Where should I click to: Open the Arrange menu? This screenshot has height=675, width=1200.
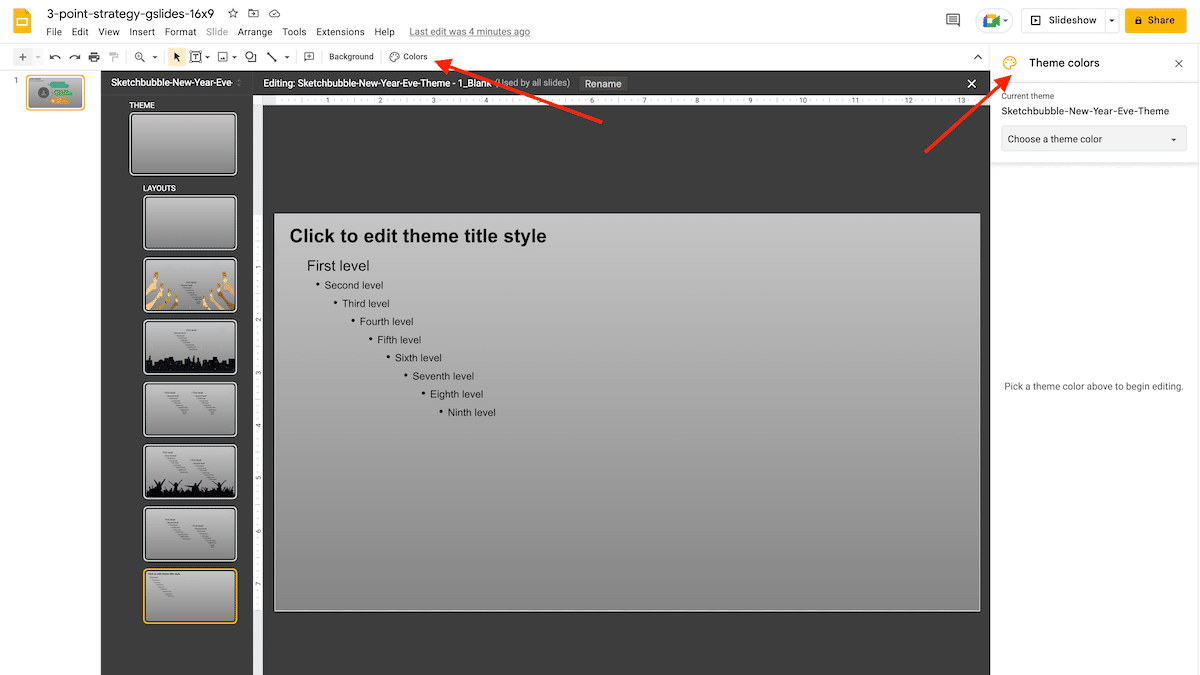pyautogui.click(x=255, y=31)
